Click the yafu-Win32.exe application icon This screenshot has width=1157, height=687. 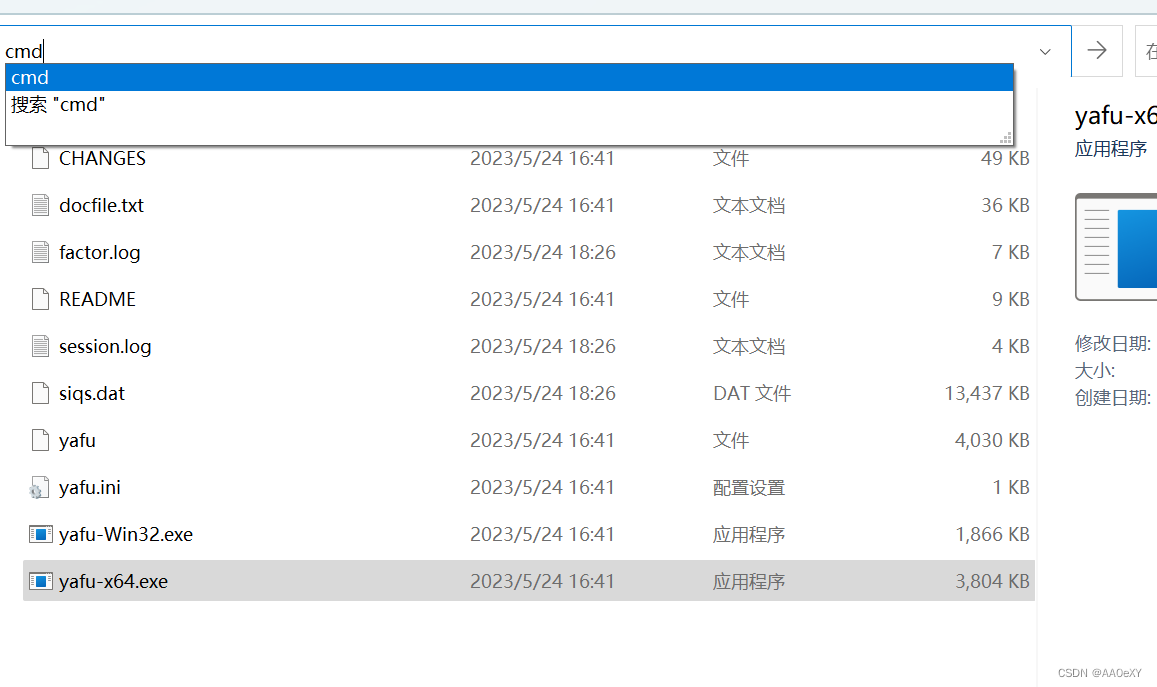click(x=41, y=534)
